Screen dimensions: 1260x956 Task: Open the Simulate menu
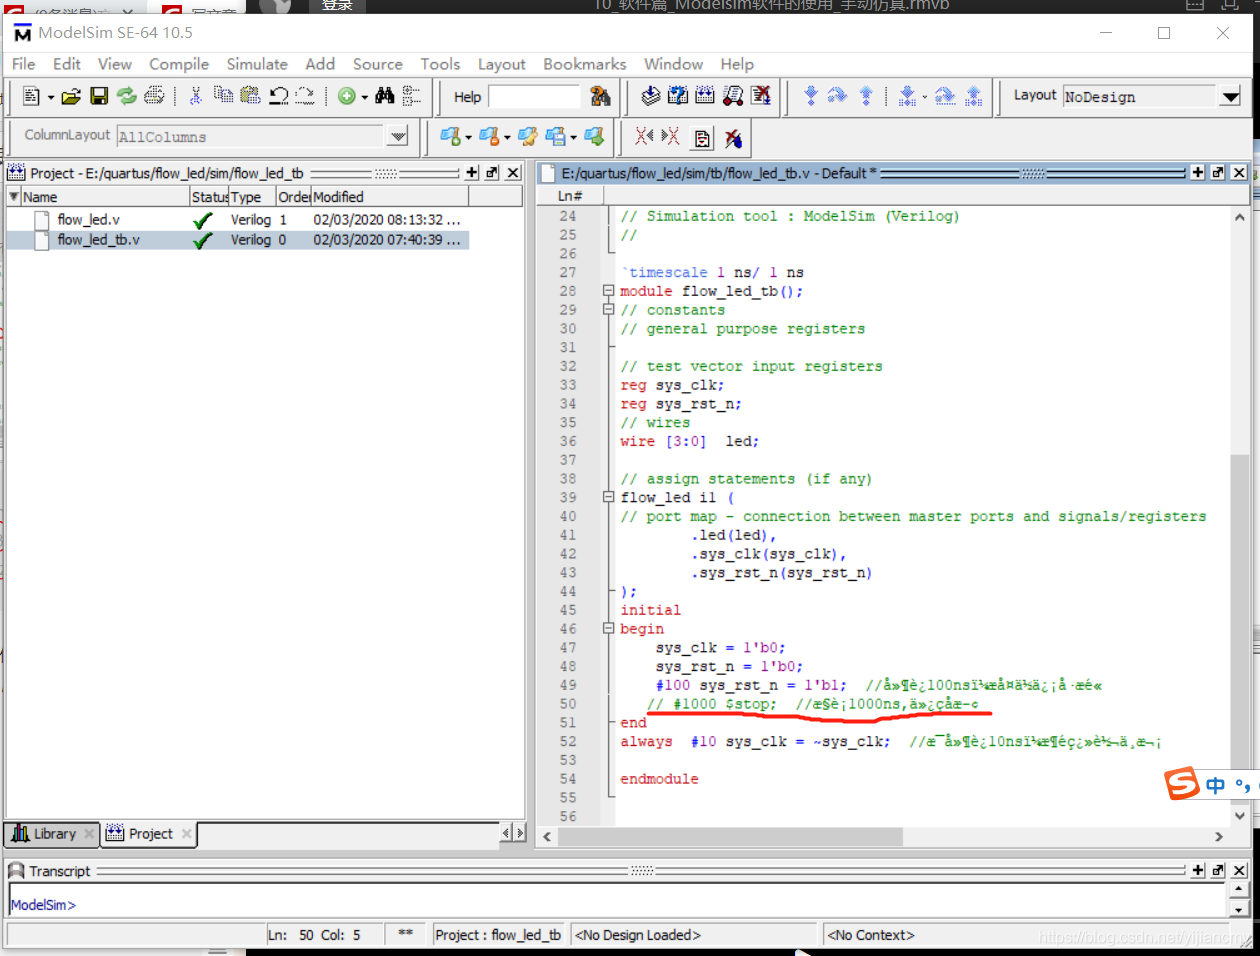pyautogui.click(x=257, y=64)
